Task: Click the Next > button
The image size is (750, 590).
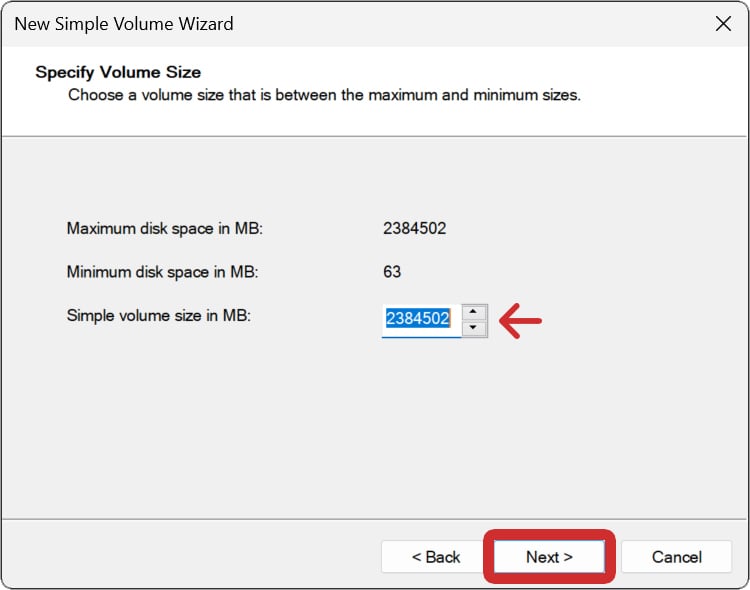Action: [549, 557]
